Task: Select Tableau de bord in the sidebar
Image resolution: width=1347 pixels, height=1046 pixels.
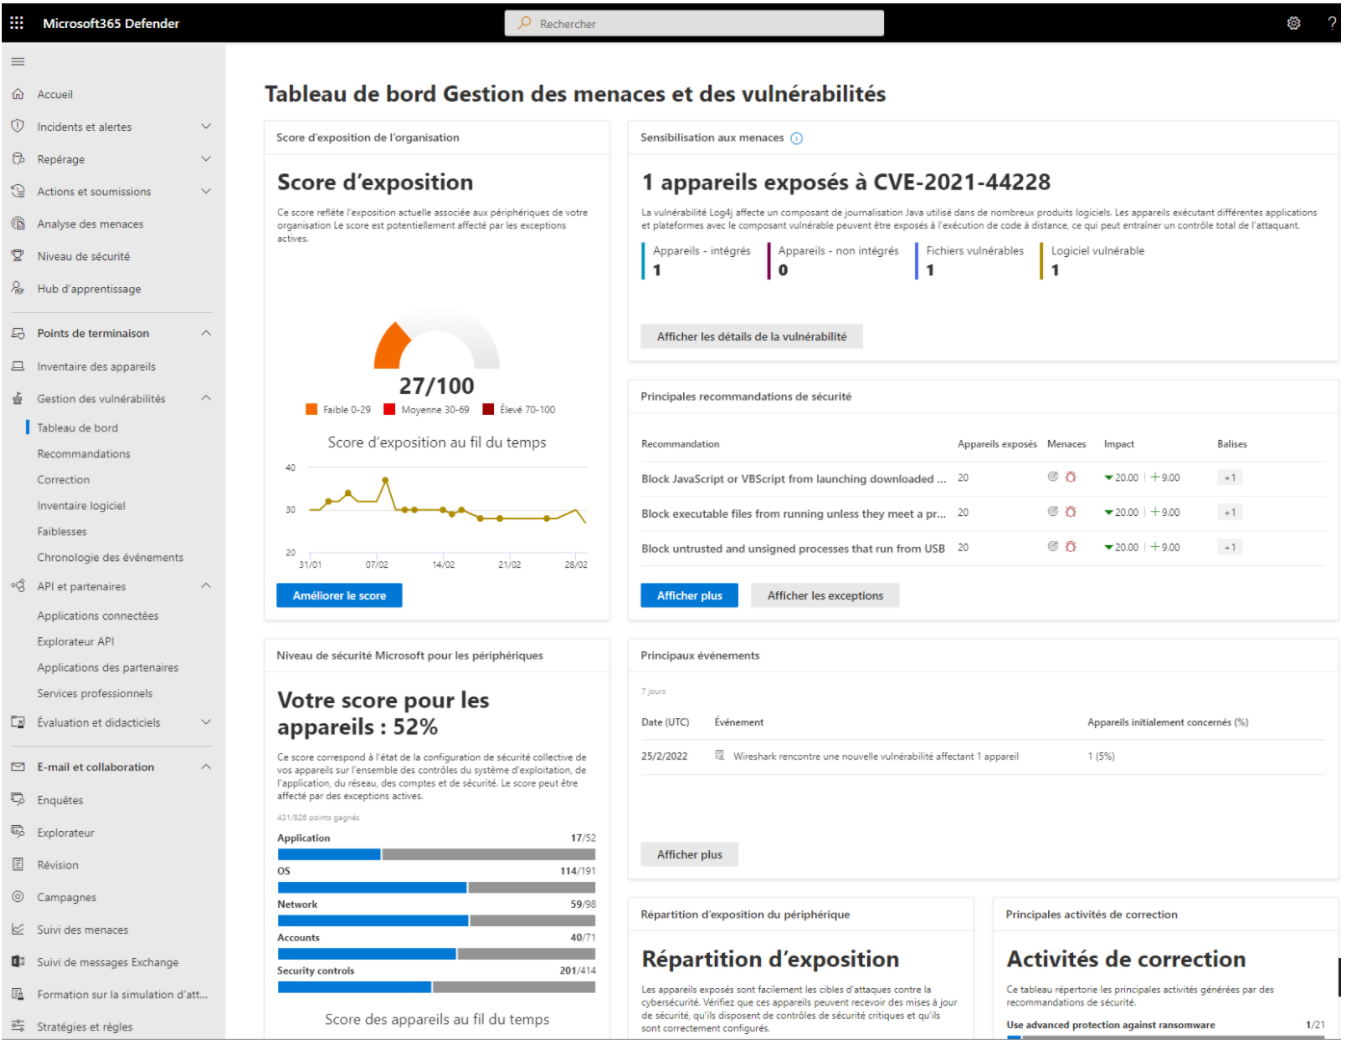Action: (x=77, y=428)
